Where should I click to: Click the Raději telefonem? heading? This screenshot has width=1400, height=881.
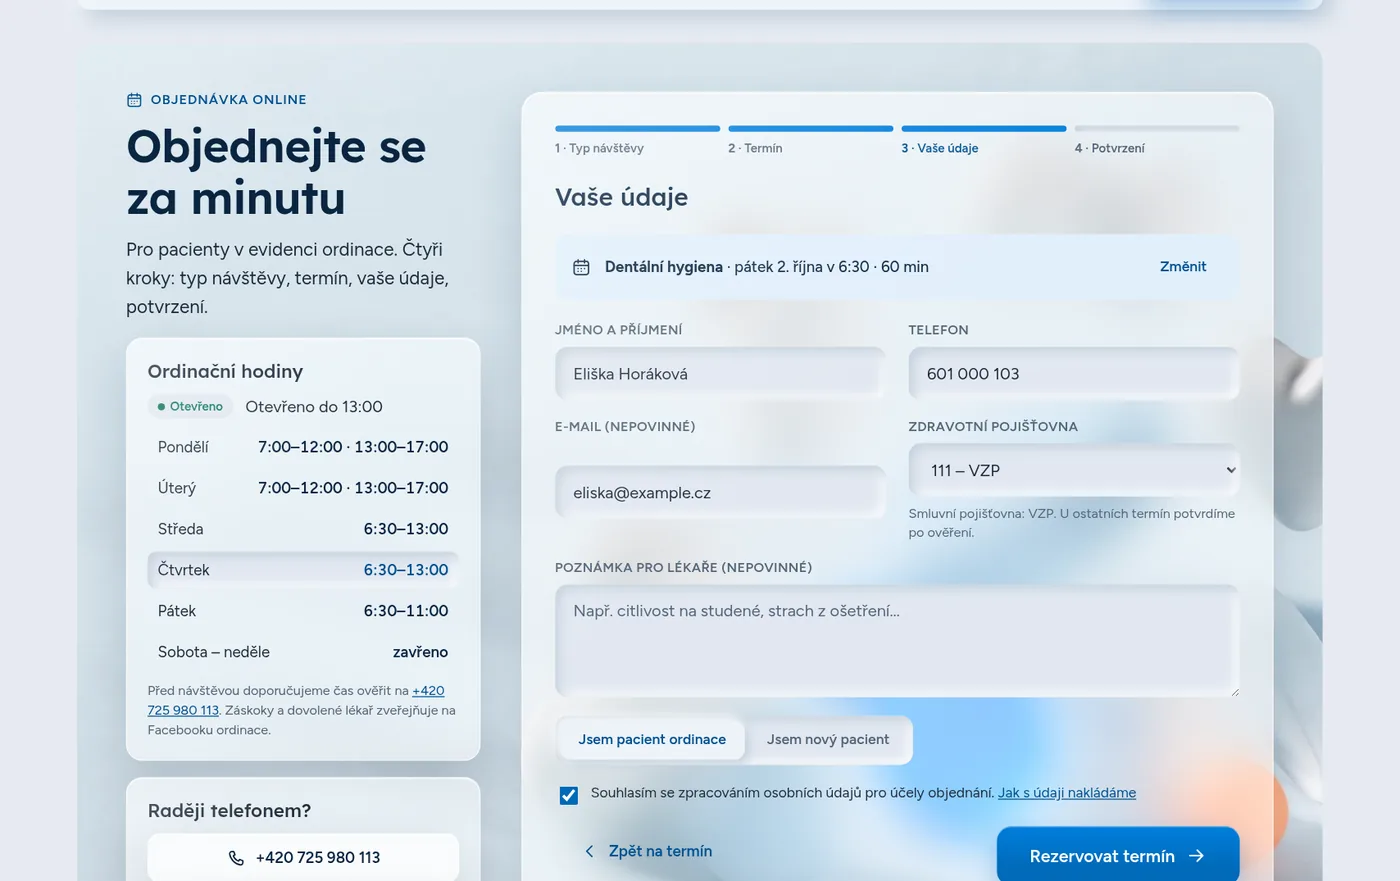(229, 811)
